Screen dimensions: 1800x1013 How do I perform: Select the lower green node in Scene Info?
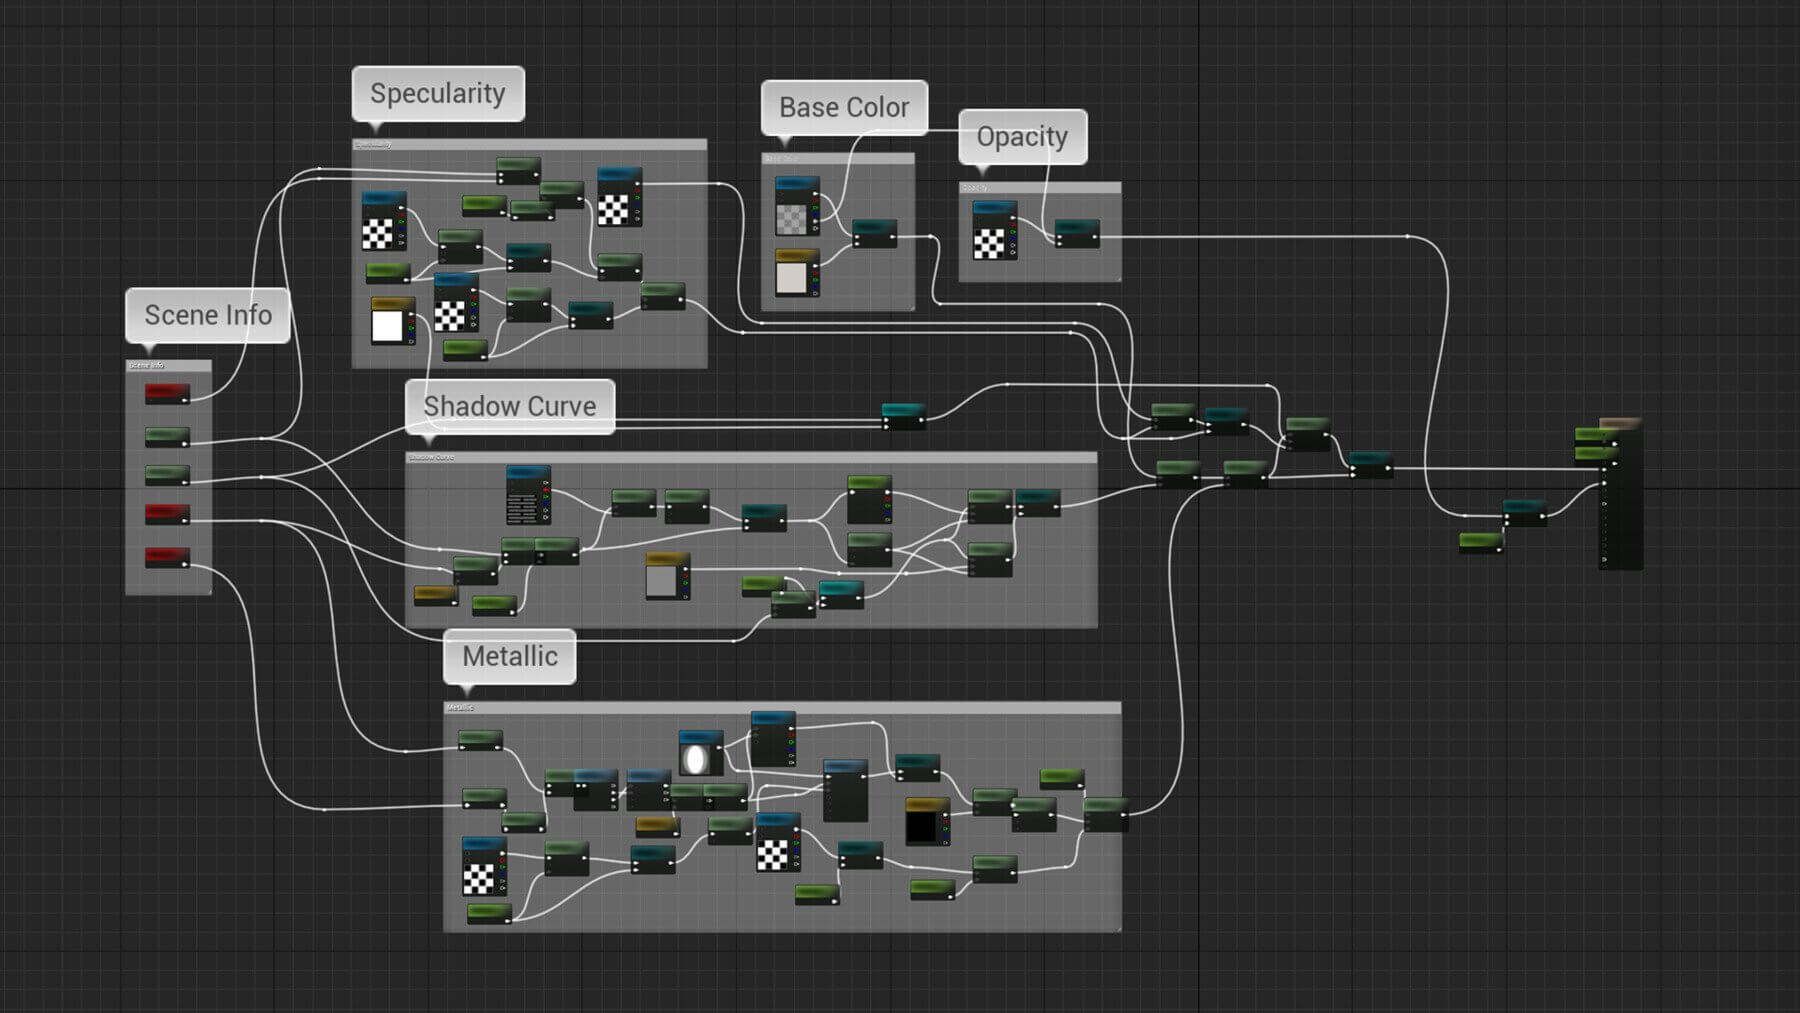coord(167,475)
